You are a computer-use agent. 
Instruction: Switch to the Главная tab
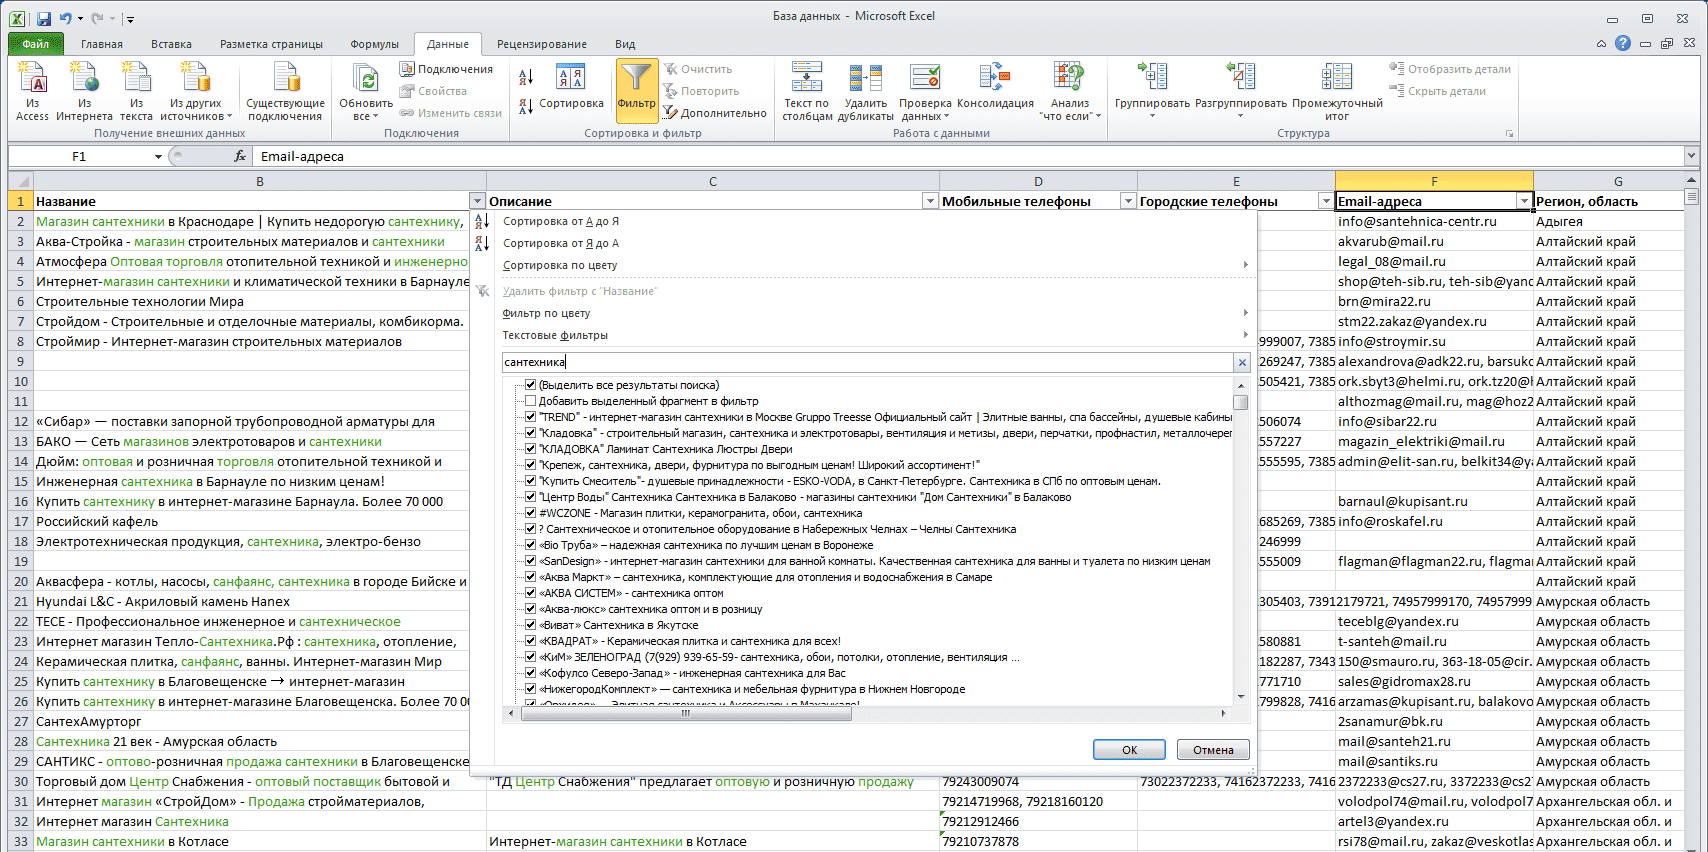click(x=102, y=44)
